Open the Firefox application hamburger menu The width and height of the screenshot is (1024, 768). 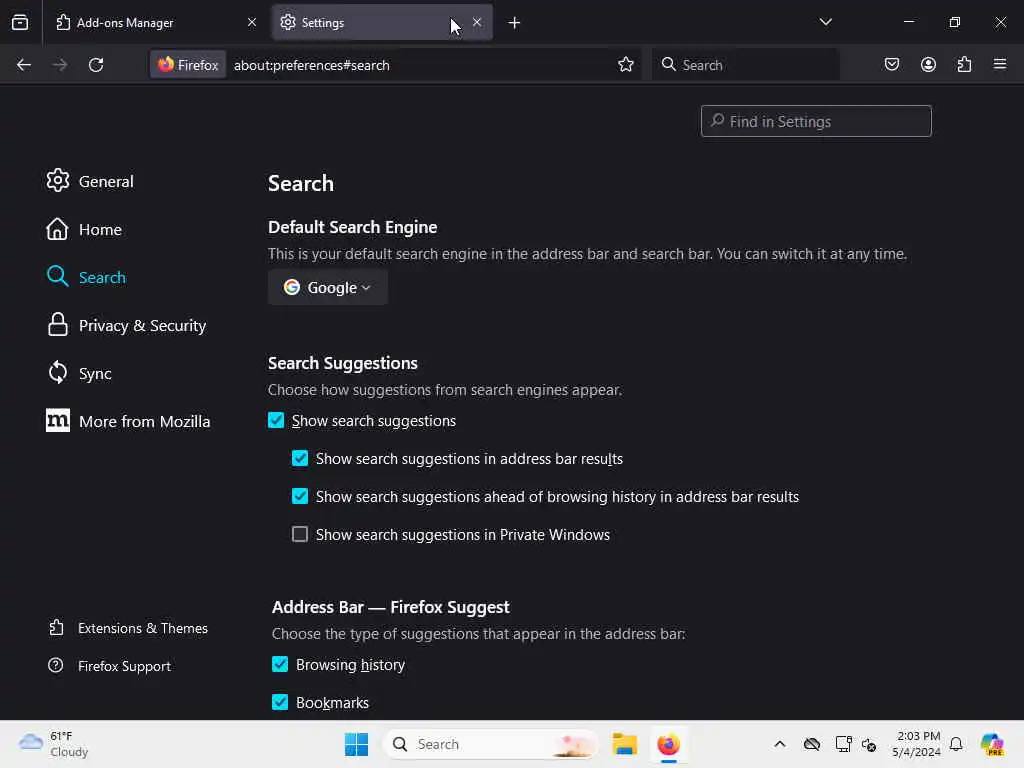1000,64
